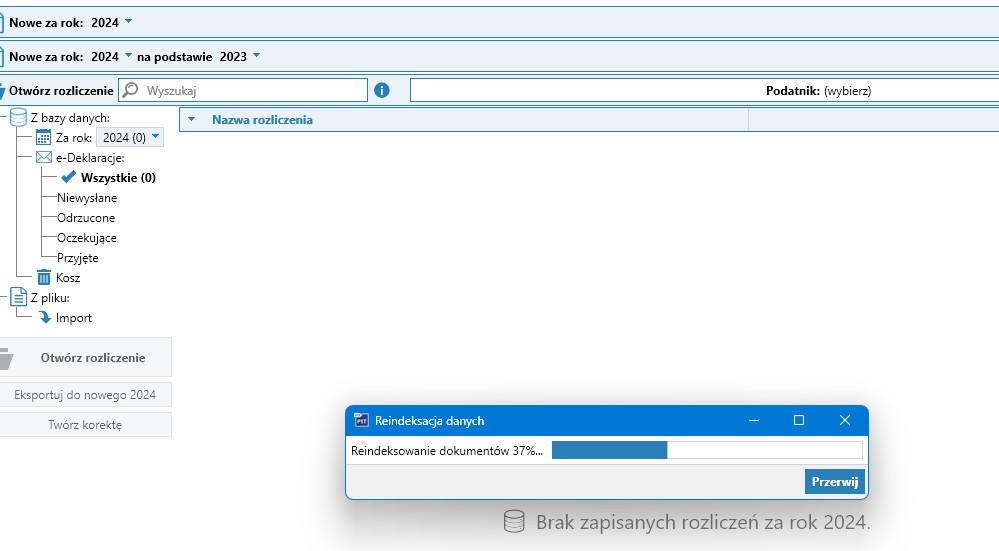Select the Przyjęte tree item
The width and height of the screenshot is (999, 551).
78,258
